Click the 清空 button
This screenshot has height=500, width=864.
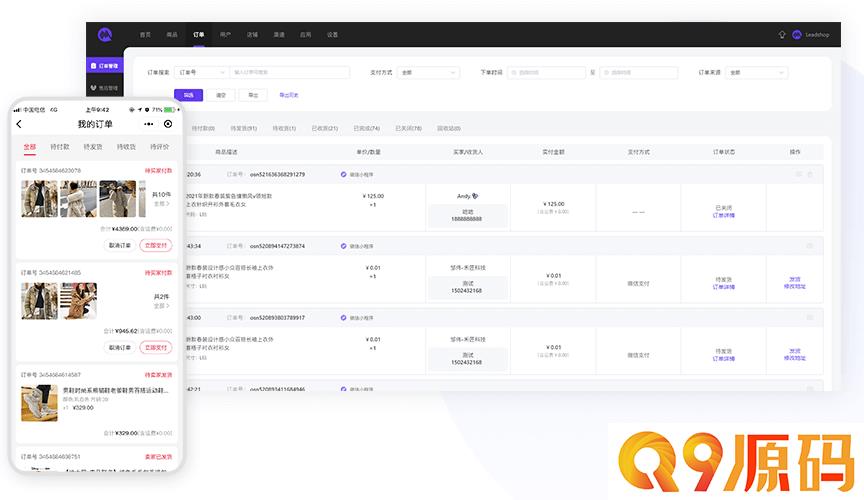click(221, 95)
